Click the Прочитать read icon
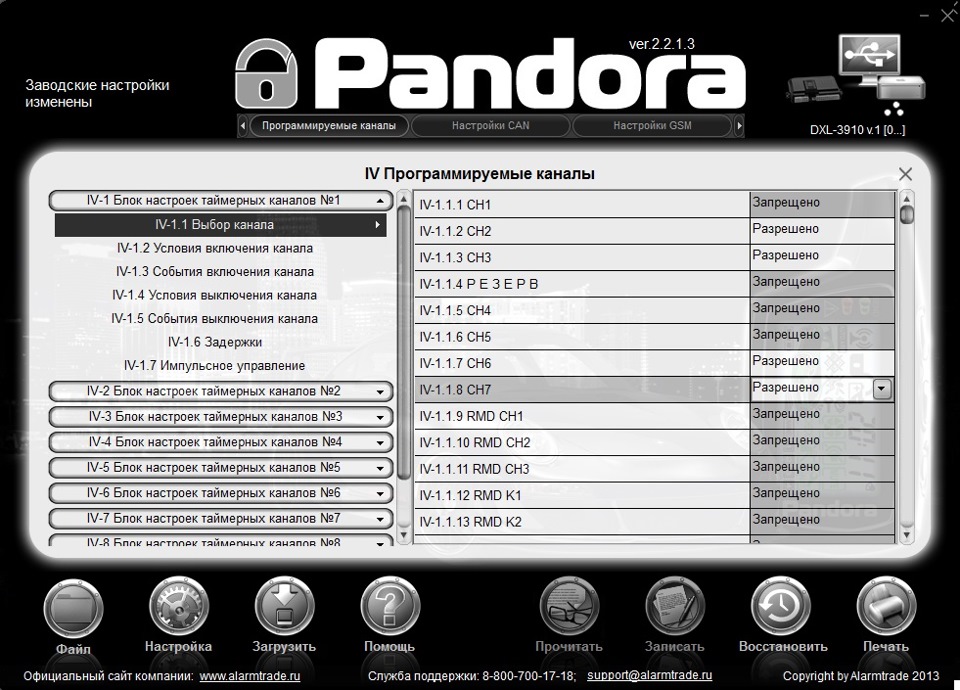 [569, 606]
